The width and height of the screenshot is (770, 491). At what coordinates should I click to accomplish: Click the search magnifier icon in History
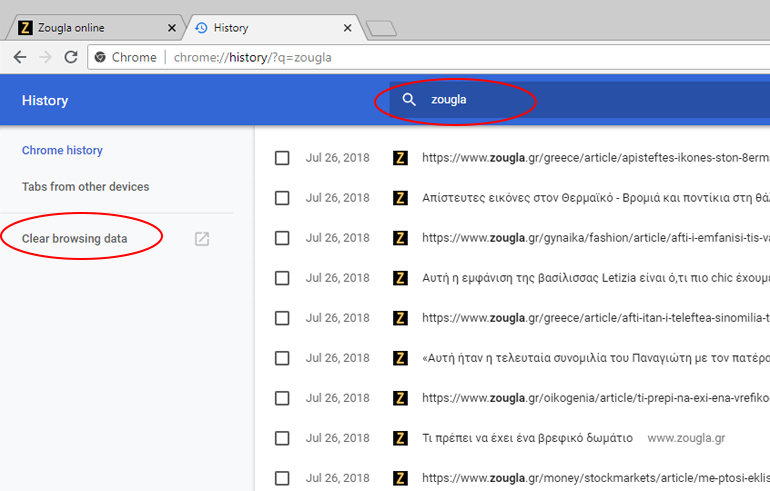[408, 100]
